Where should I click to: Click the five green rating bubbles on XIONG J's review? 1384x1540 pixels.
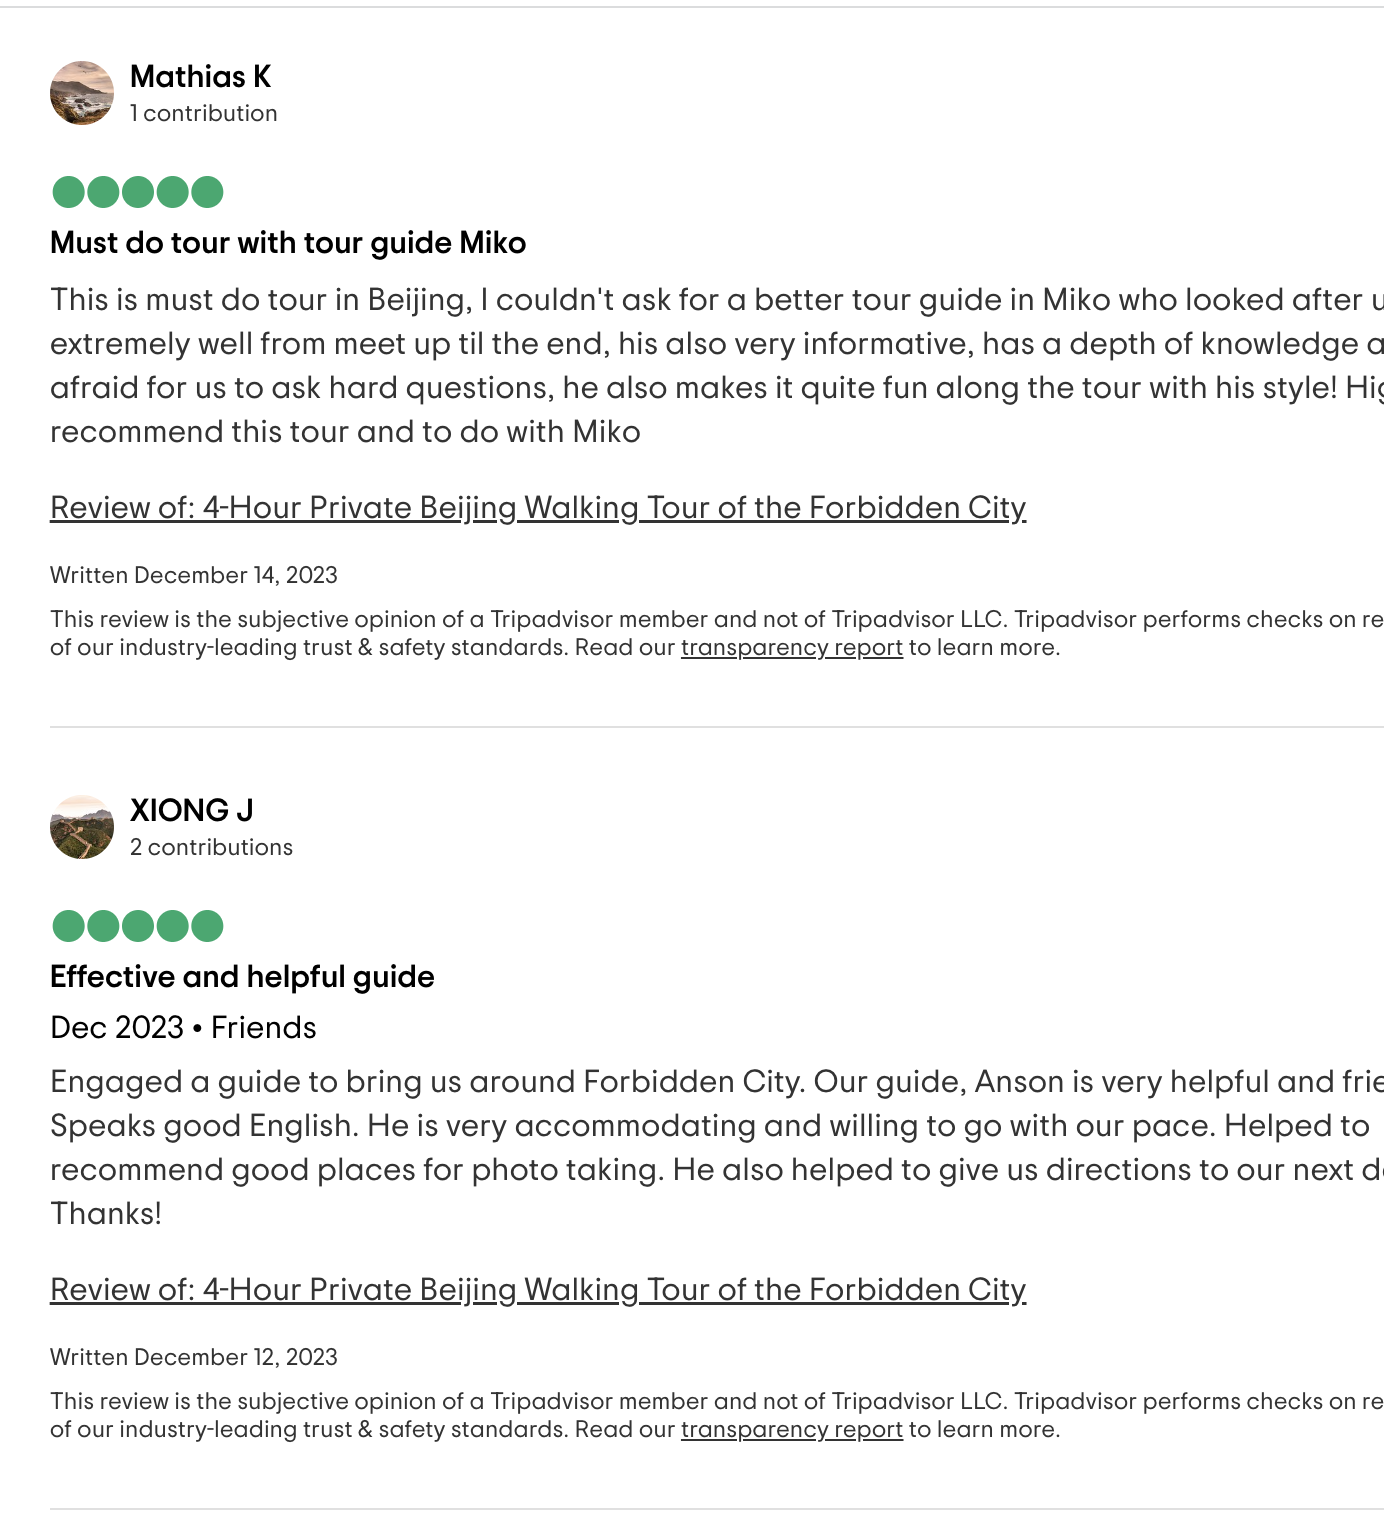click(x=138, y=926)
